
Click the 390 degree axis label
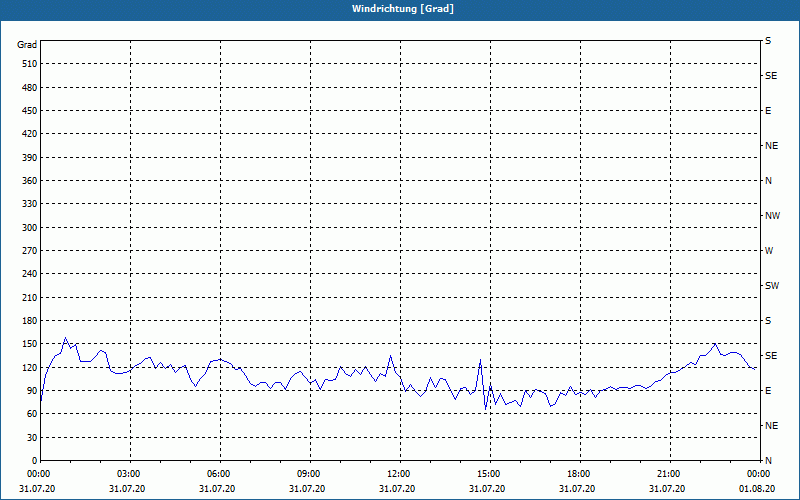click(30, 158)
